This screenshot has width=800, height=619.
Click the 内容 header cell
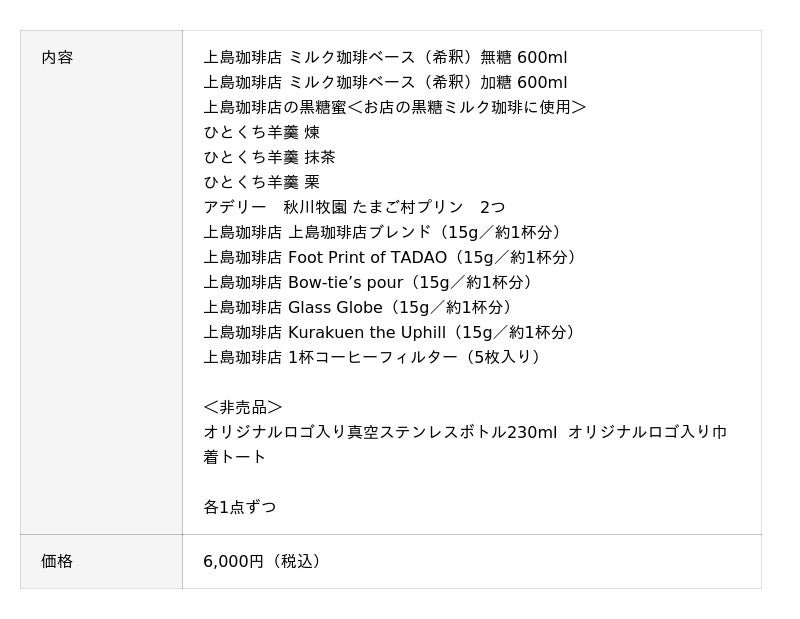57,58
